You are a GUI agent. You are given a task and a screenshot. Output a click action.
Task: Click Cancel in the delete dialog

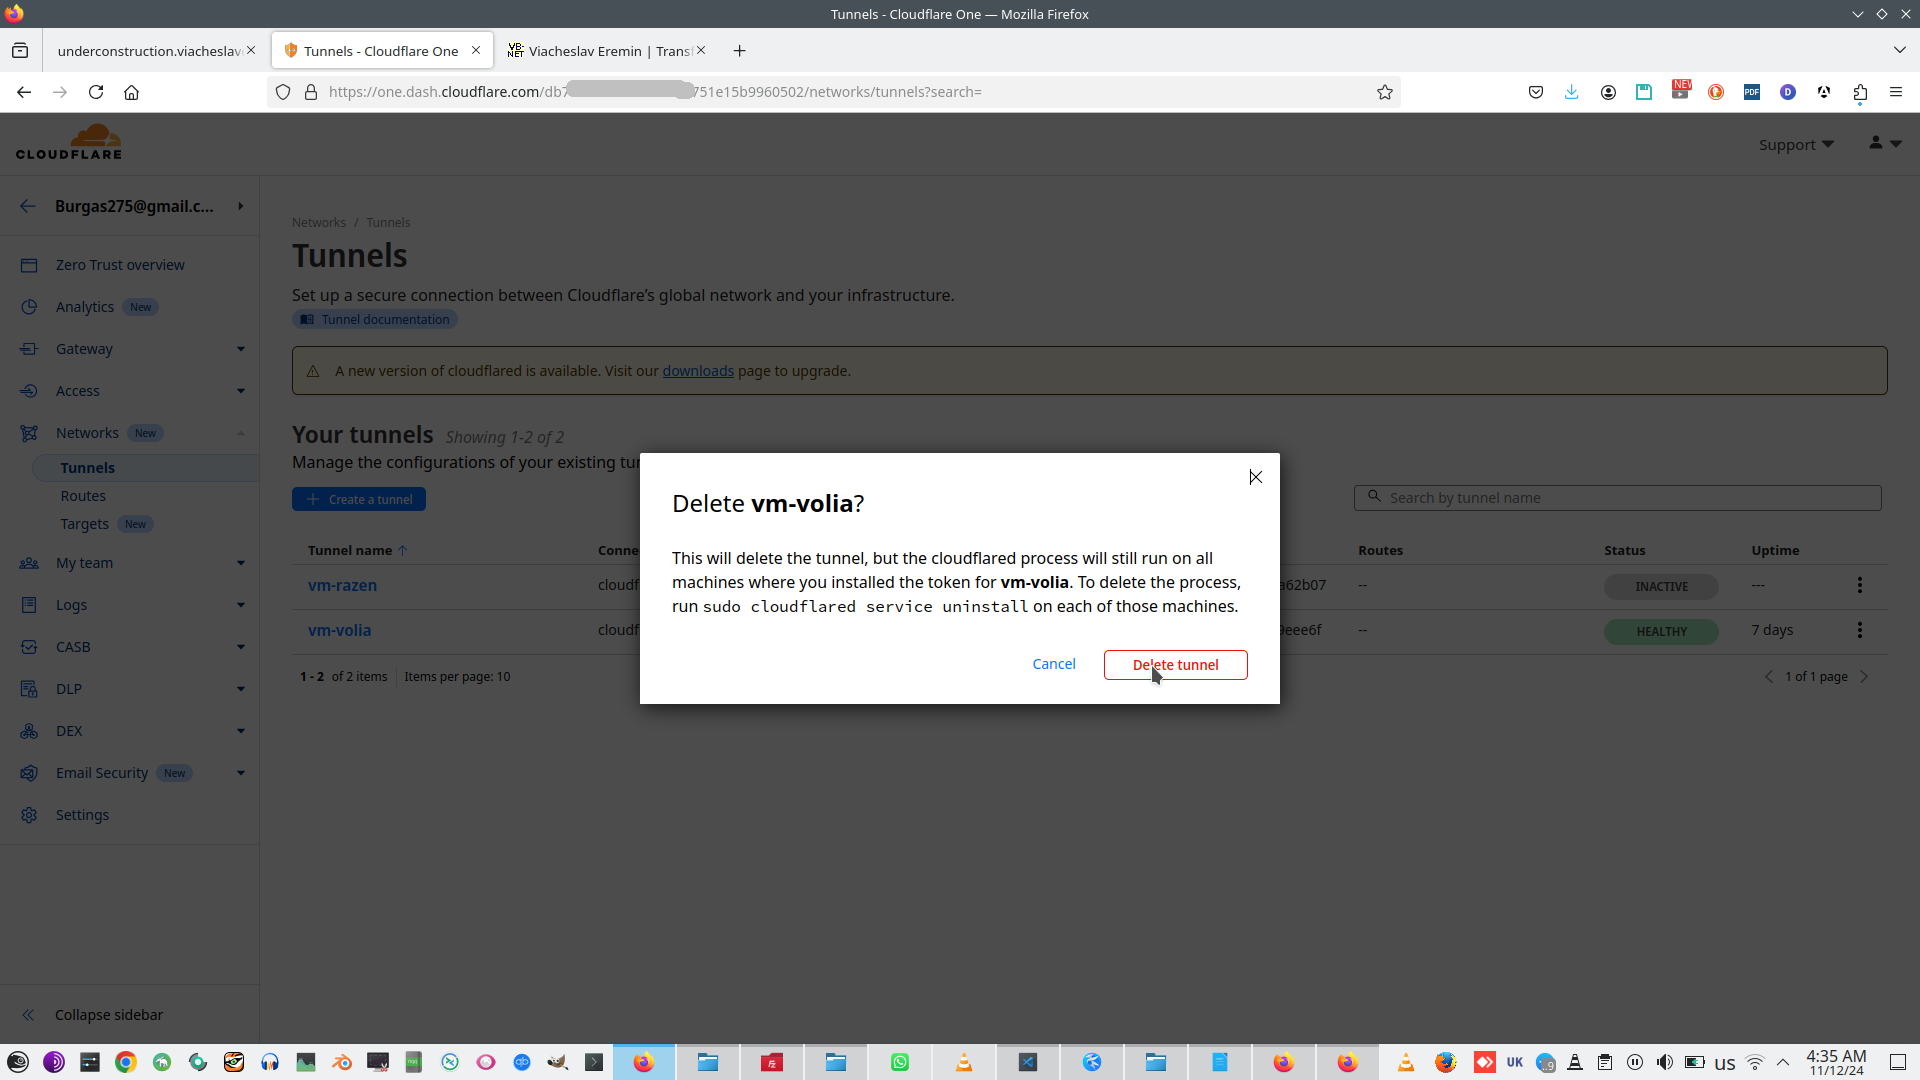point(1053,664)
